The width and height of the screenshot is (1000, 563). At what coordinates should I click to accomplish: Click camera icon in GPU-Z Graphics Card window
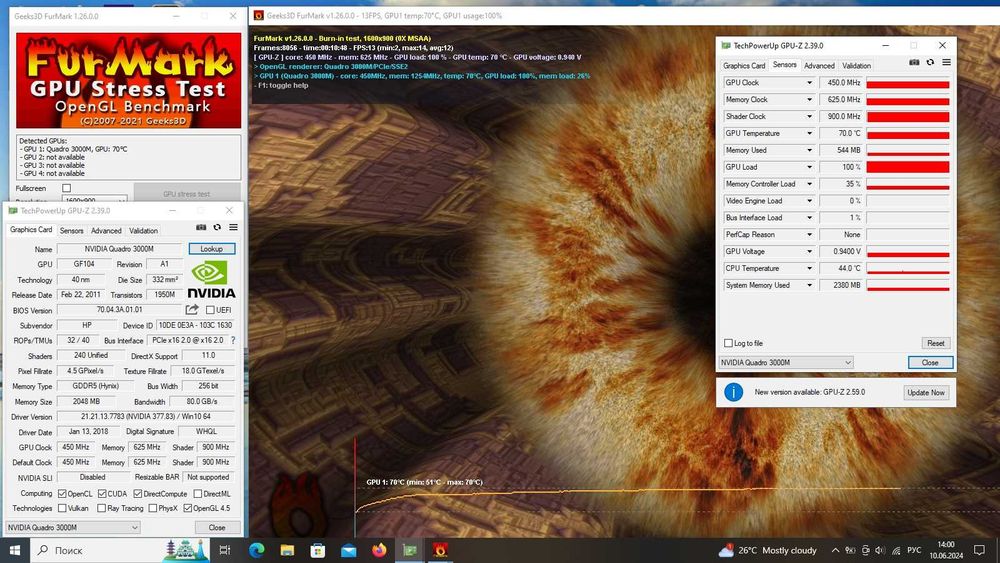pyautogui.click(x=201, y=227)
